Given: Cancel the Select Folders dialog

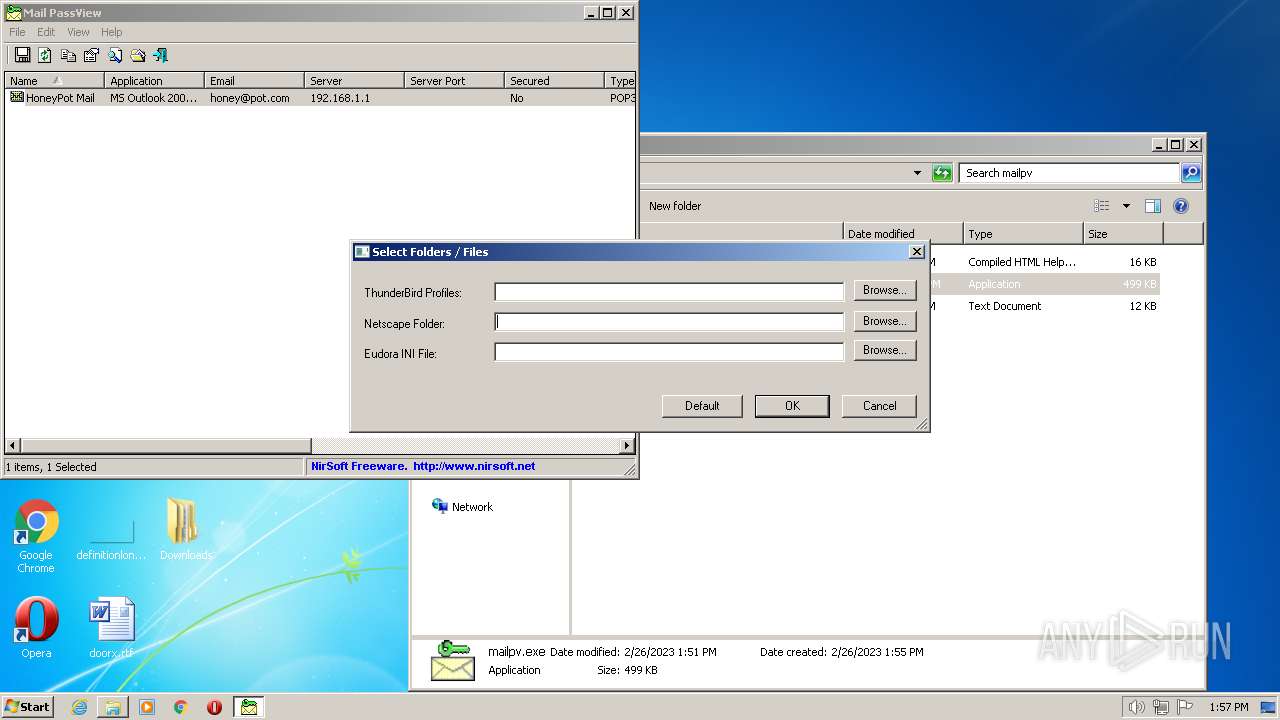Looking at the screenshot, I should coord(879,405).
